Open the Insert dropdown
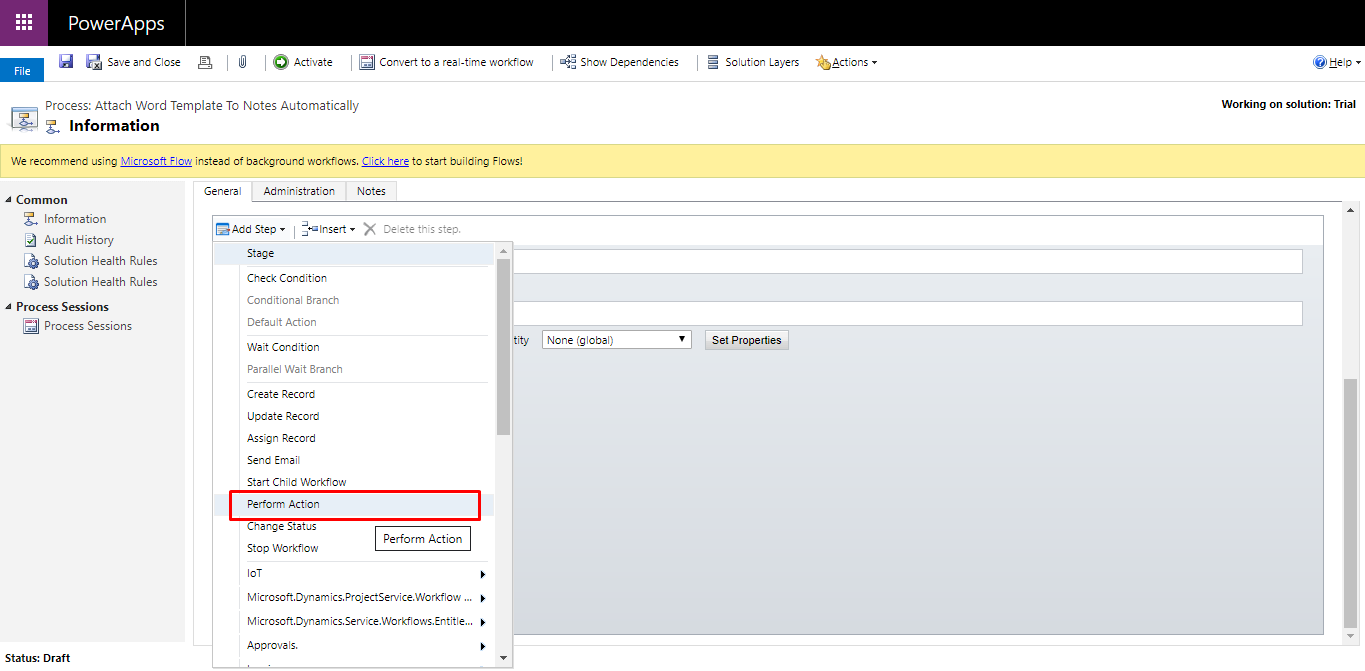 coord(329,229)
